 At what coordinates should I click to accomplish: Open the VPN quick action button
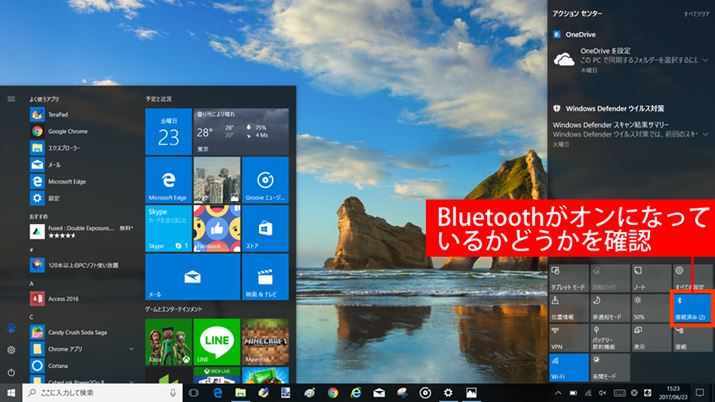569,337
